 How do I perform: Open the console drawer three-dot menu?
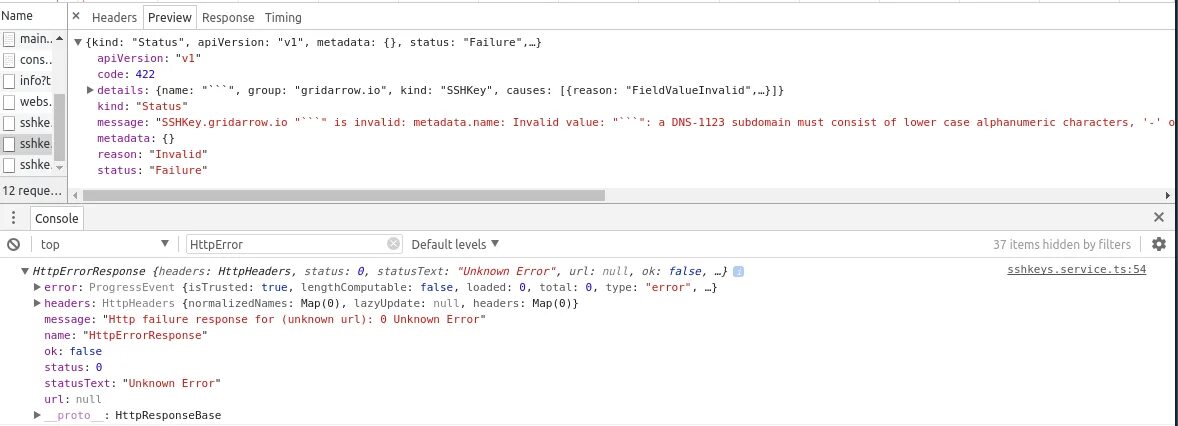click(x=14, y=218)
